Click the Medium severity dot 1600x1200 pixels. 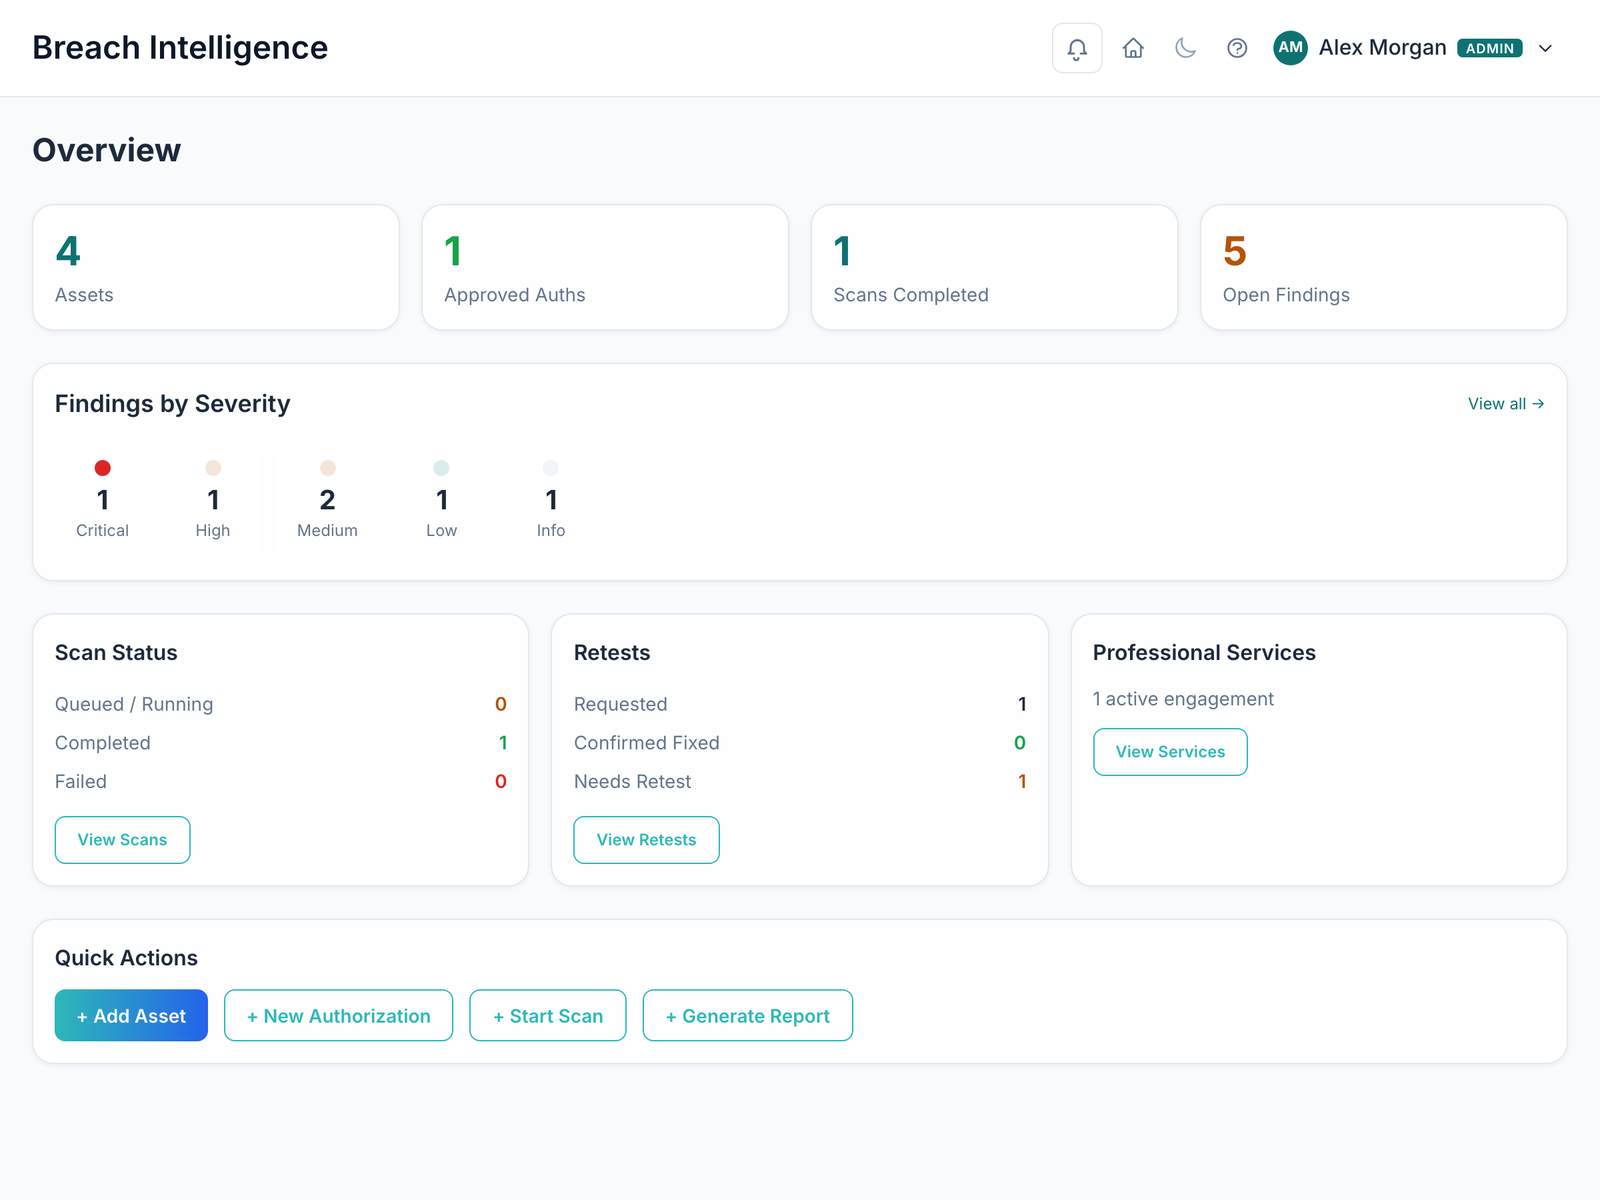tap(327, 468)
